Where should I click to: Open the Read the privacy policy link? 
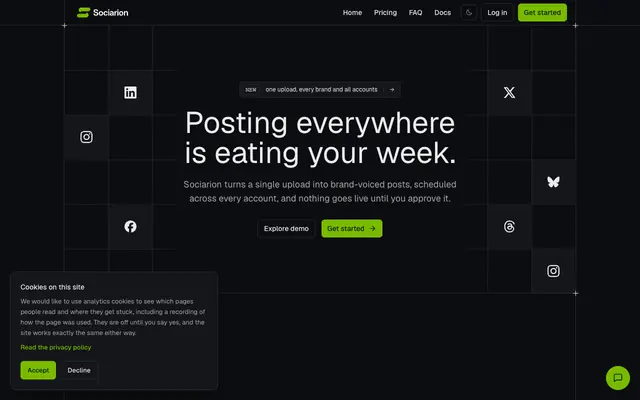pyautogui.click(x=56, y=347)
